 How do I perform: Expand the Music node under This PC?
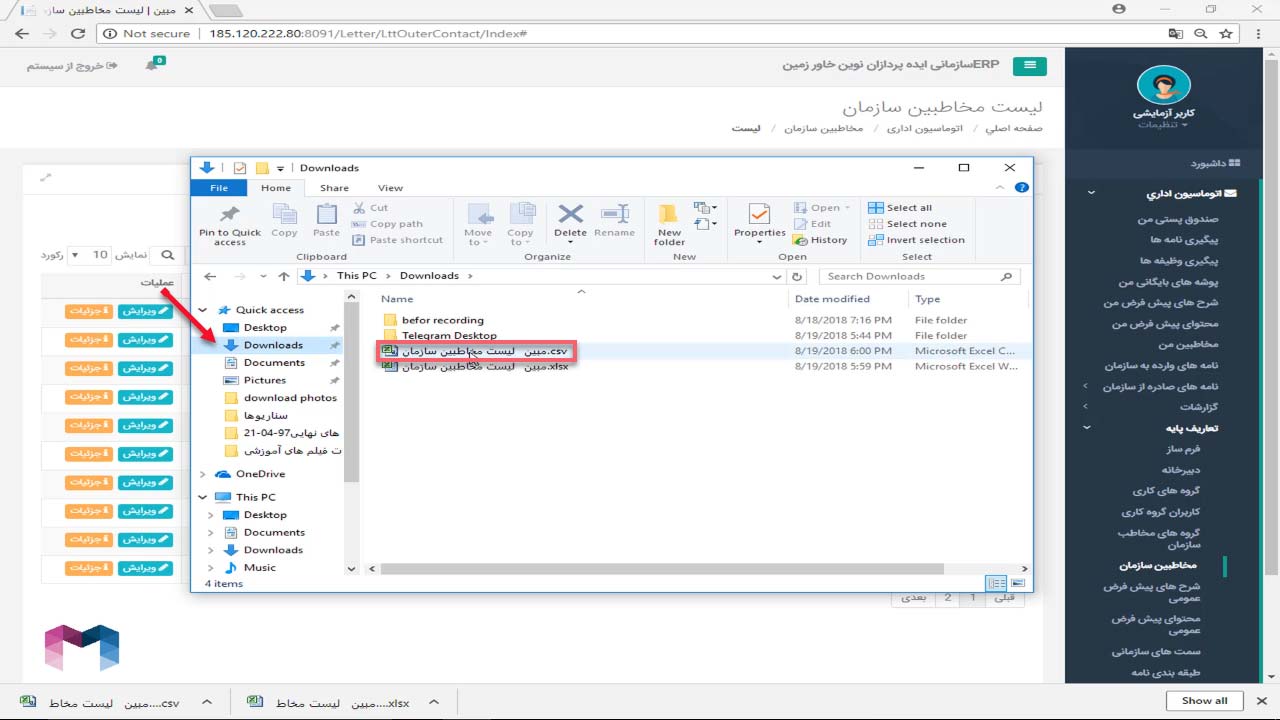click(x=211, y=567)
